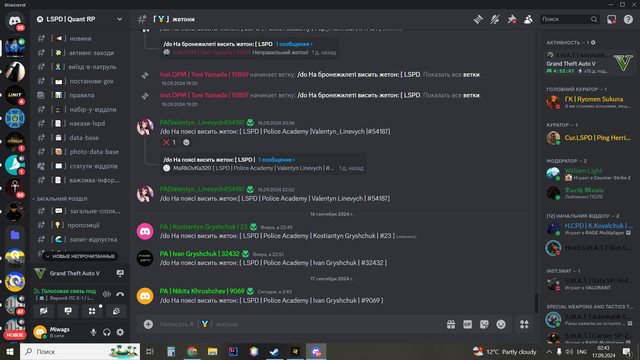
Task: Open Grand Theft Auto V activity card
Action: [x=589, y=63]
